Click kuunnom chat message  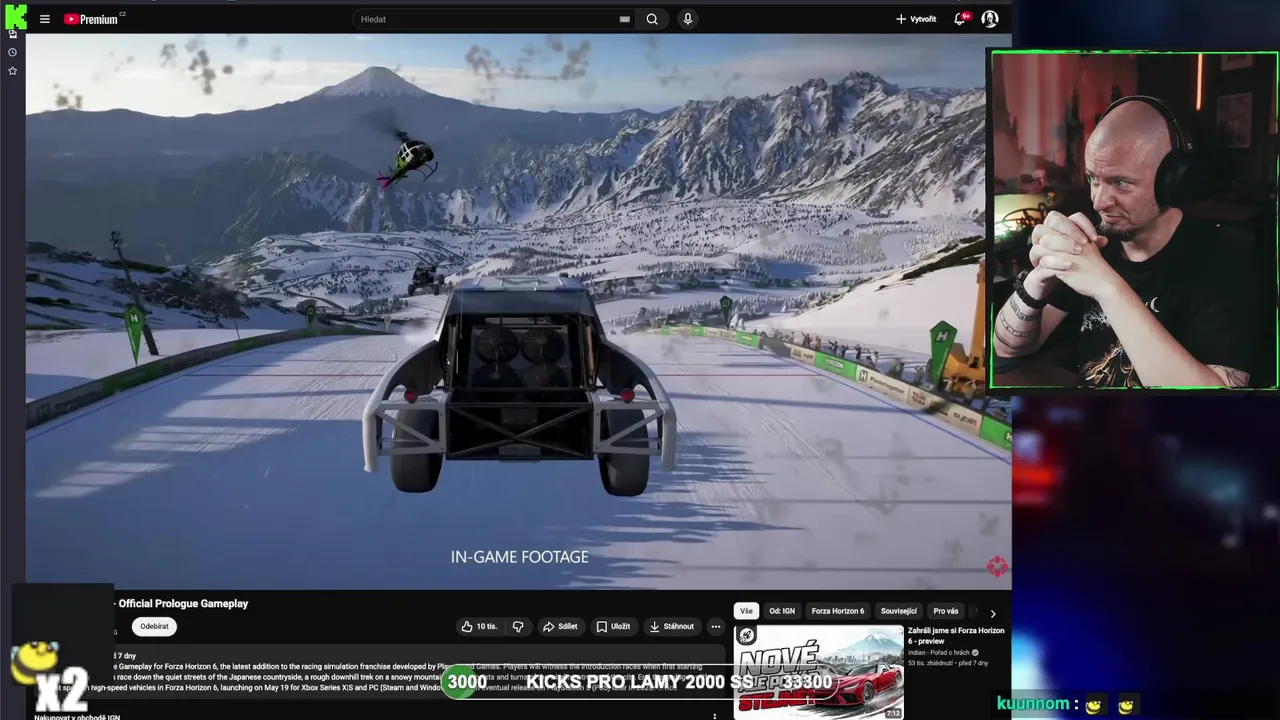[x=1066, y=704]
